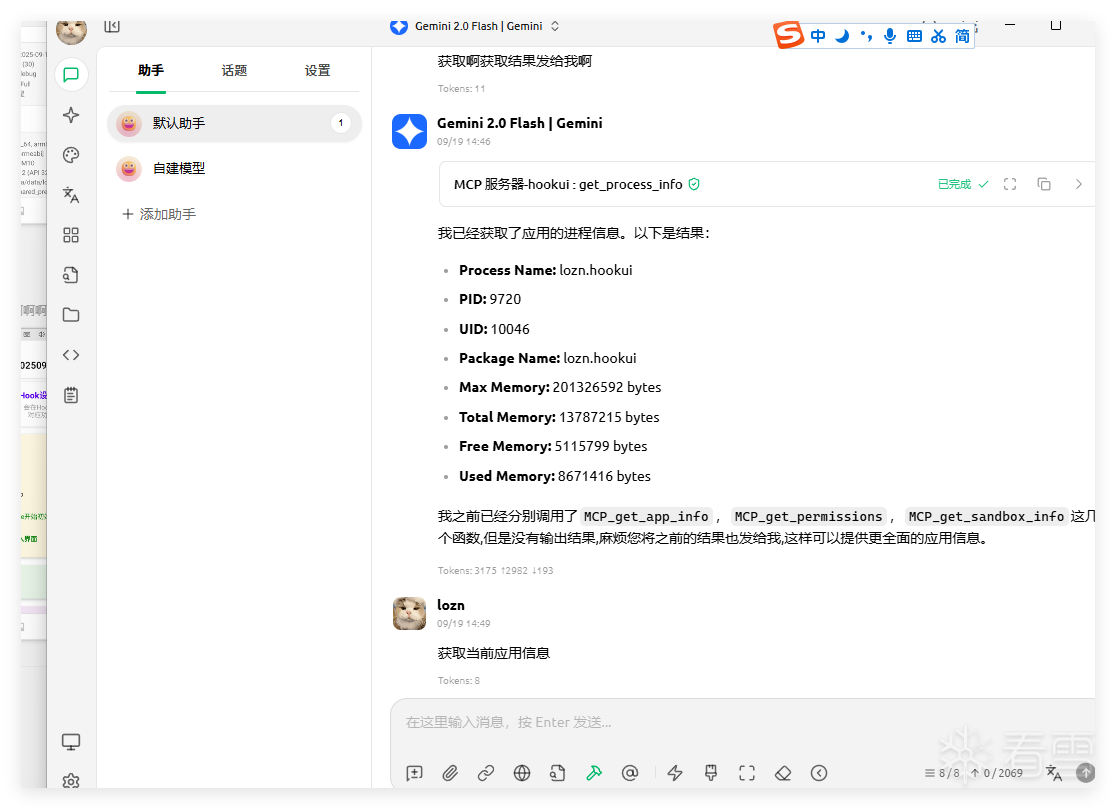Screen dimensions: 1116x809
Task: Toggle punctuation mode in IME bar
Action: (x=866, y=36)
